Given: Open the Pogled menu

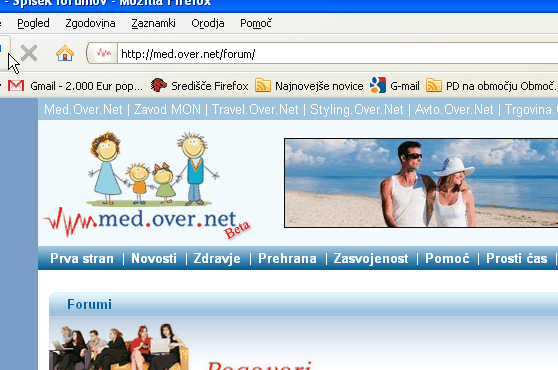Looking at the screenshot, I should (x=33, y=23).
